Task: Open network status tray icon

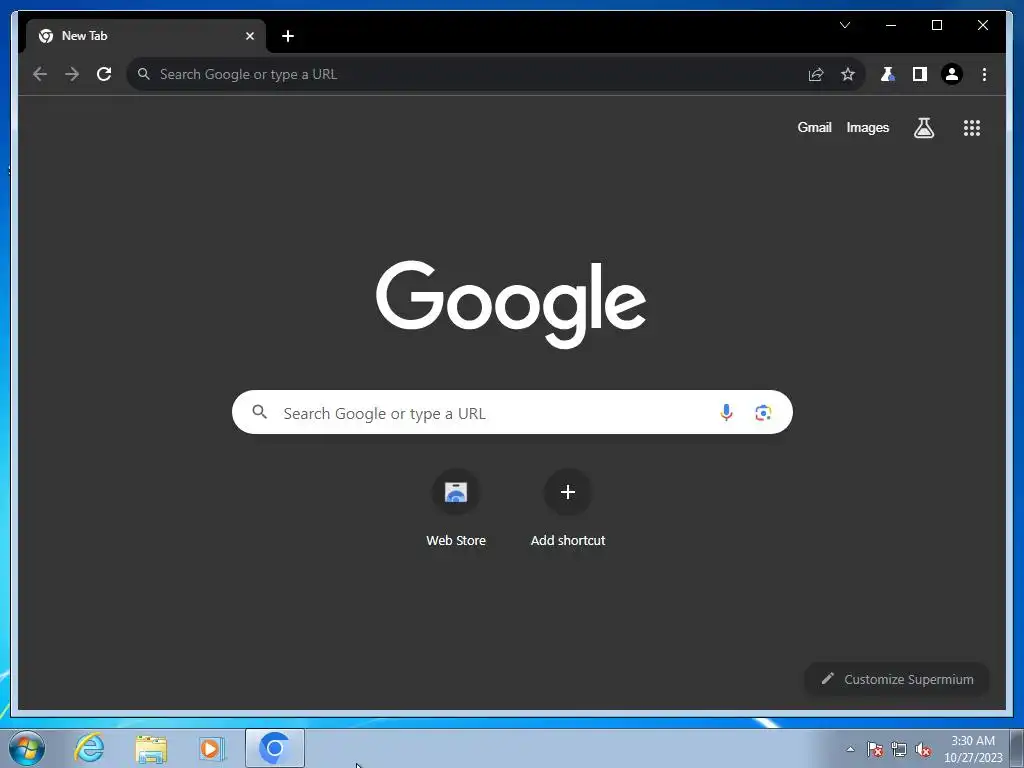Action: 899,749
